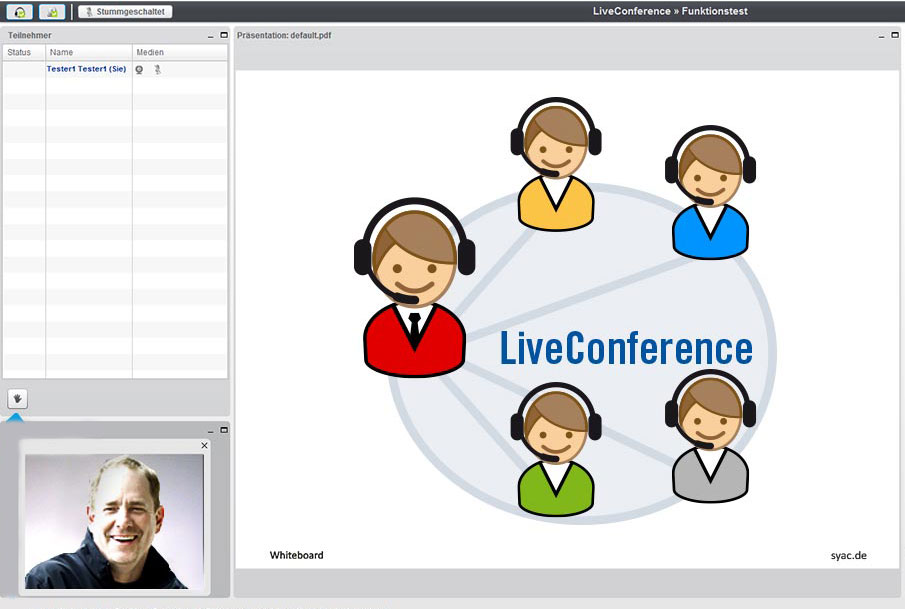905x609 pixels.
Task: Maximize the Teilnehmer panel
Action: tap(224, 35)
